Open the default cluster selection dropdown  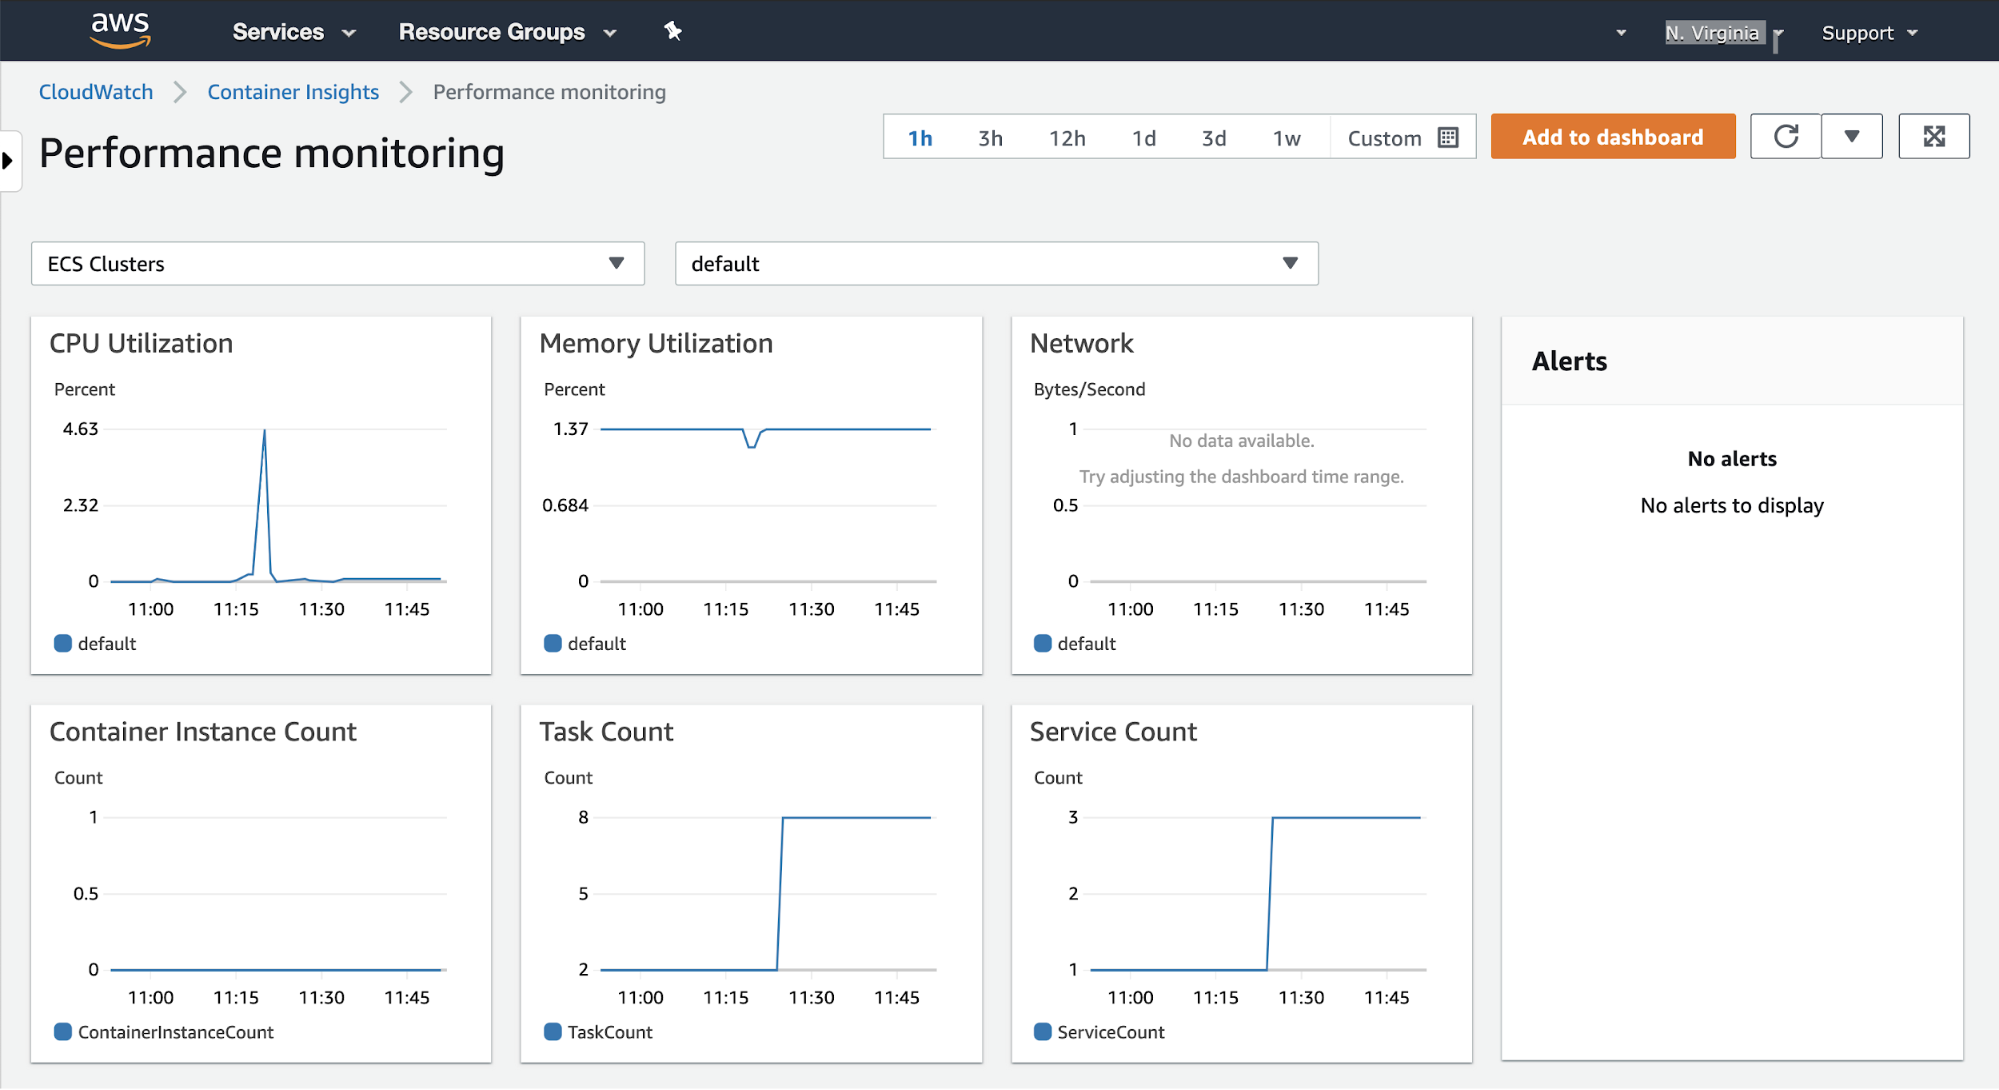click(996, 263)
